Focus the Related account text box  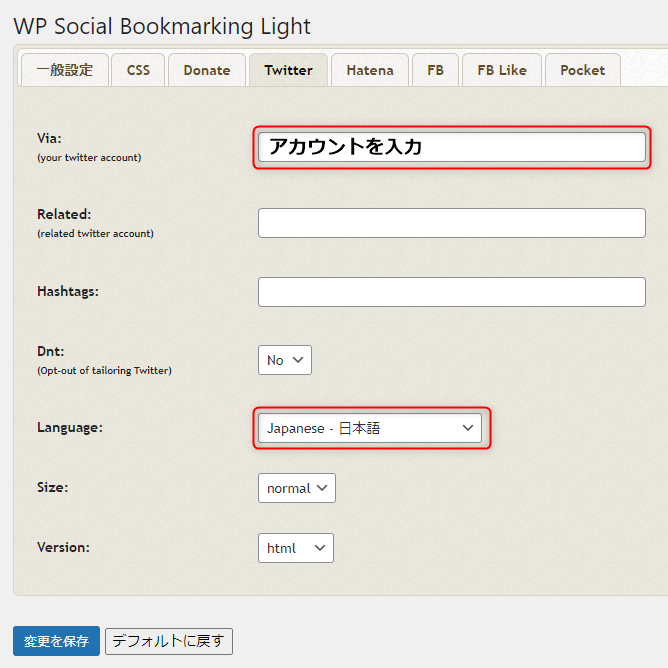[451, 223]
